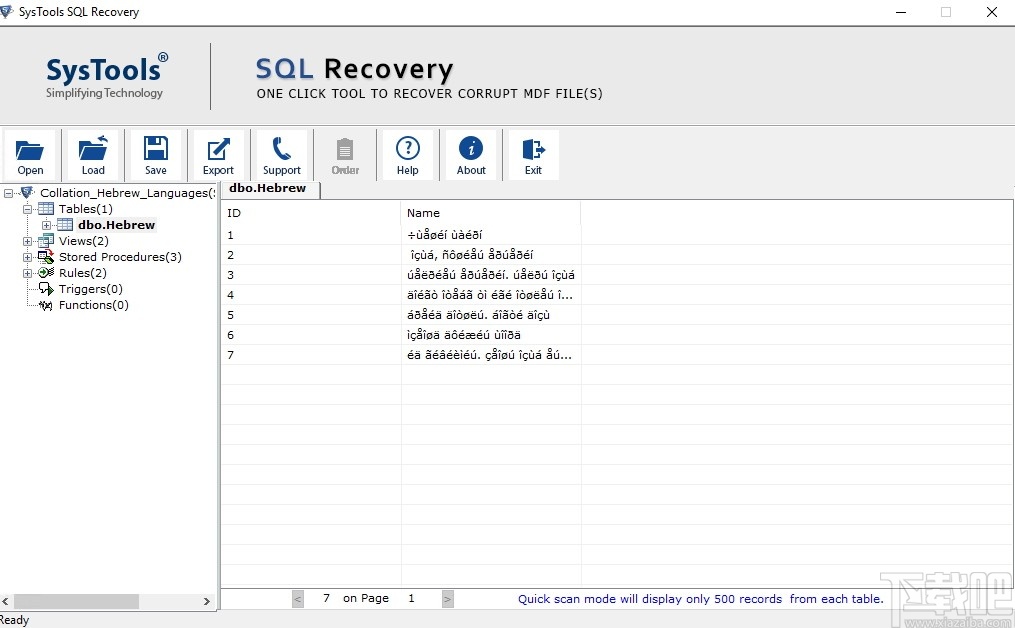Collapse the Tables(1) tree branch
The height and width of the screenshot is (628, 1015).
click(x=28, y=209)
